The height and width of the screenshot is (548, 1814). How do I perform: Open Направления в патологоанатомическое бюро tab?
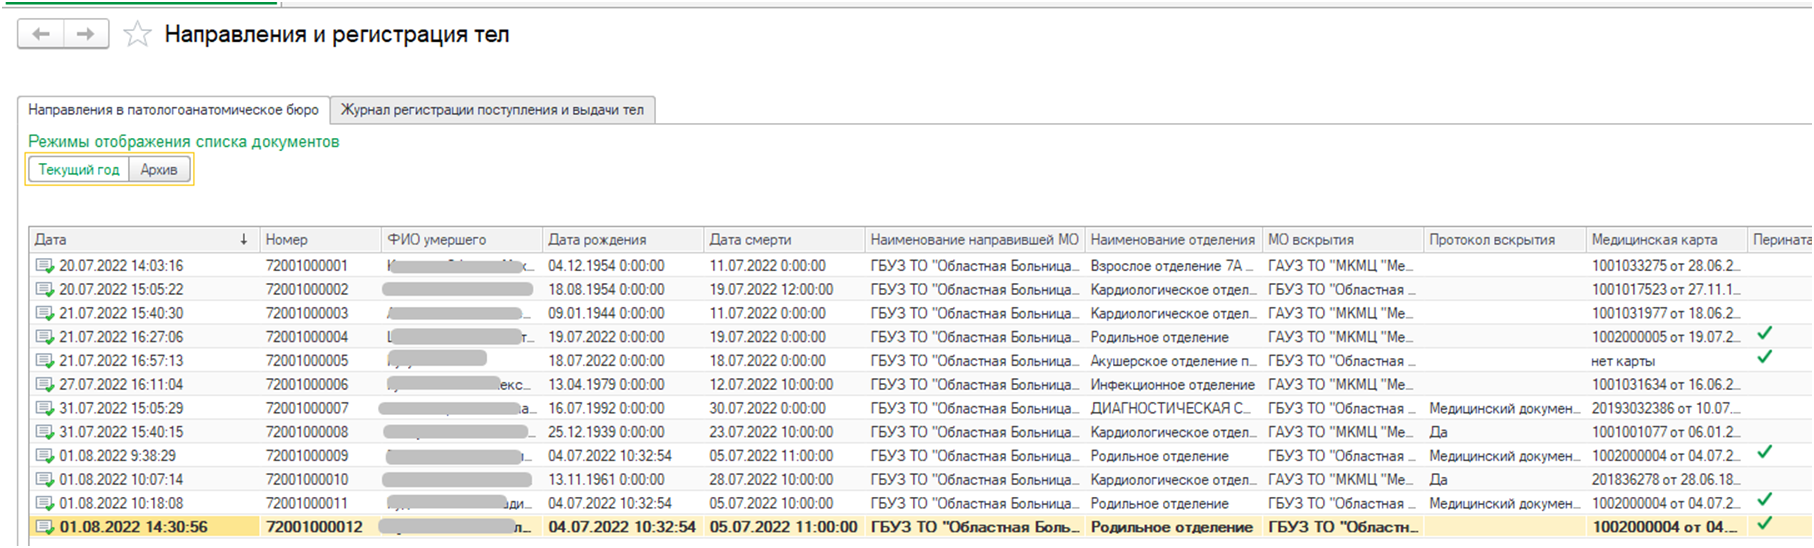[x=173, y=110]
